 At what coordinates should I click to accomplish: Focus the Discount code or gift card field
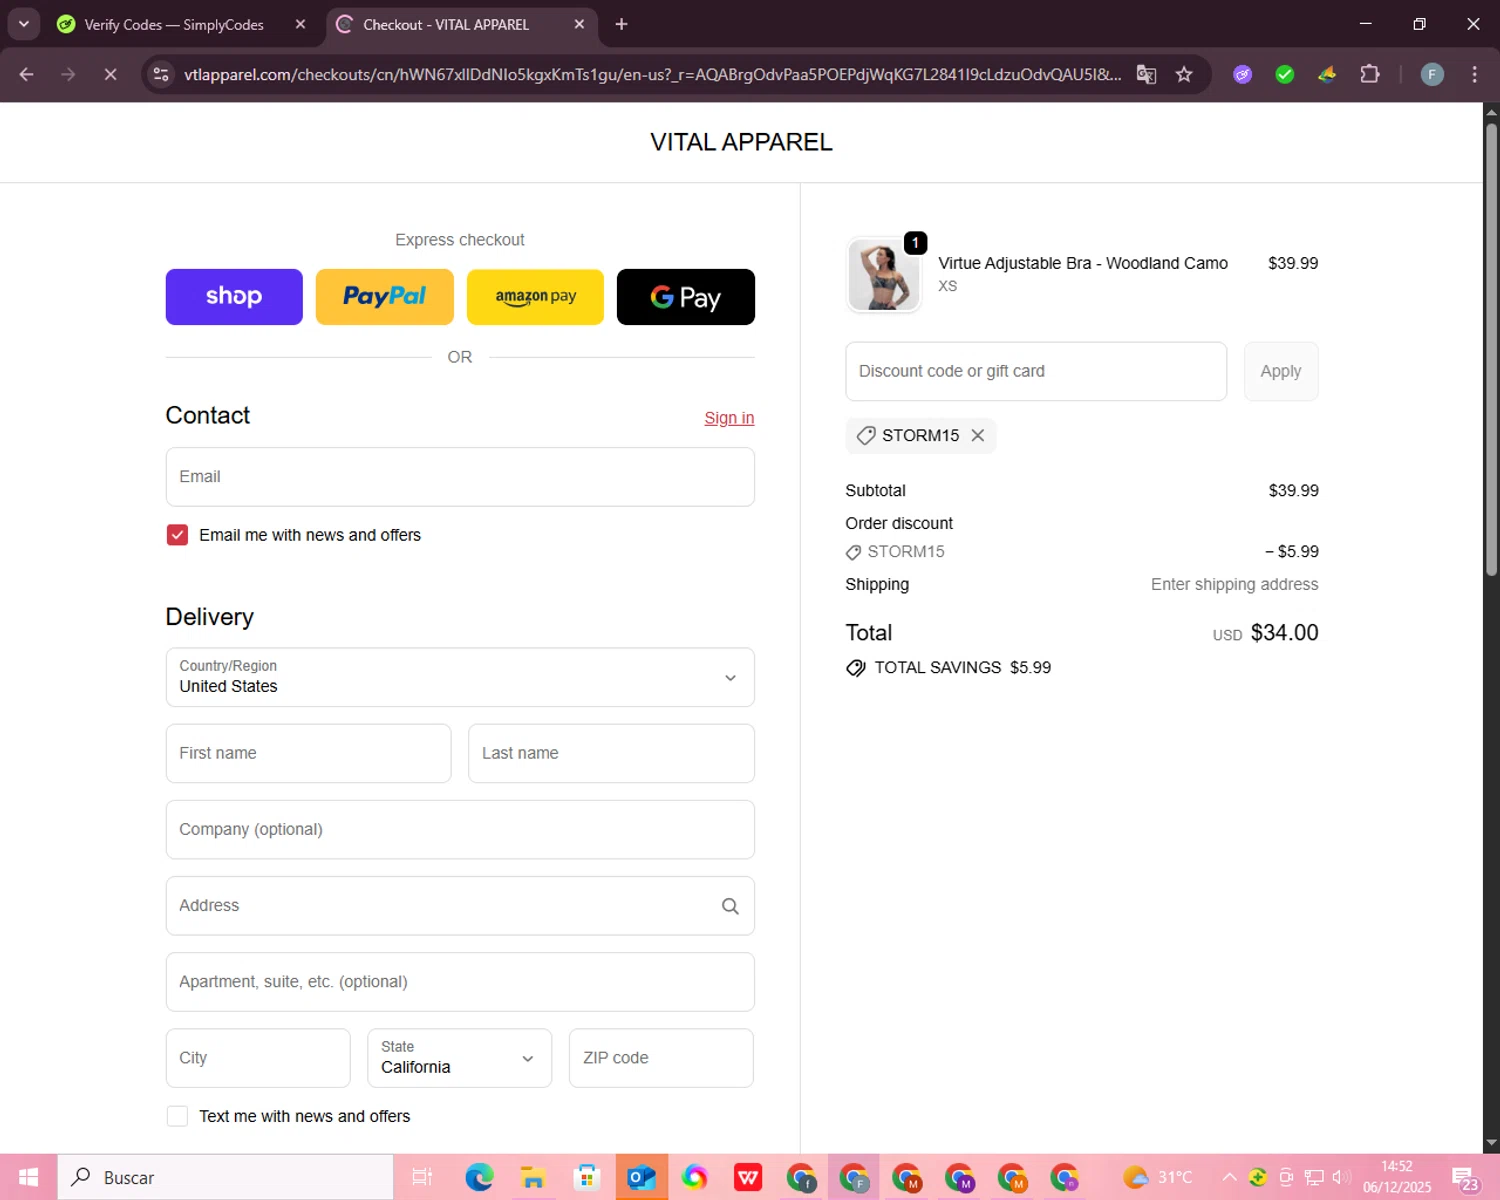1036,371
